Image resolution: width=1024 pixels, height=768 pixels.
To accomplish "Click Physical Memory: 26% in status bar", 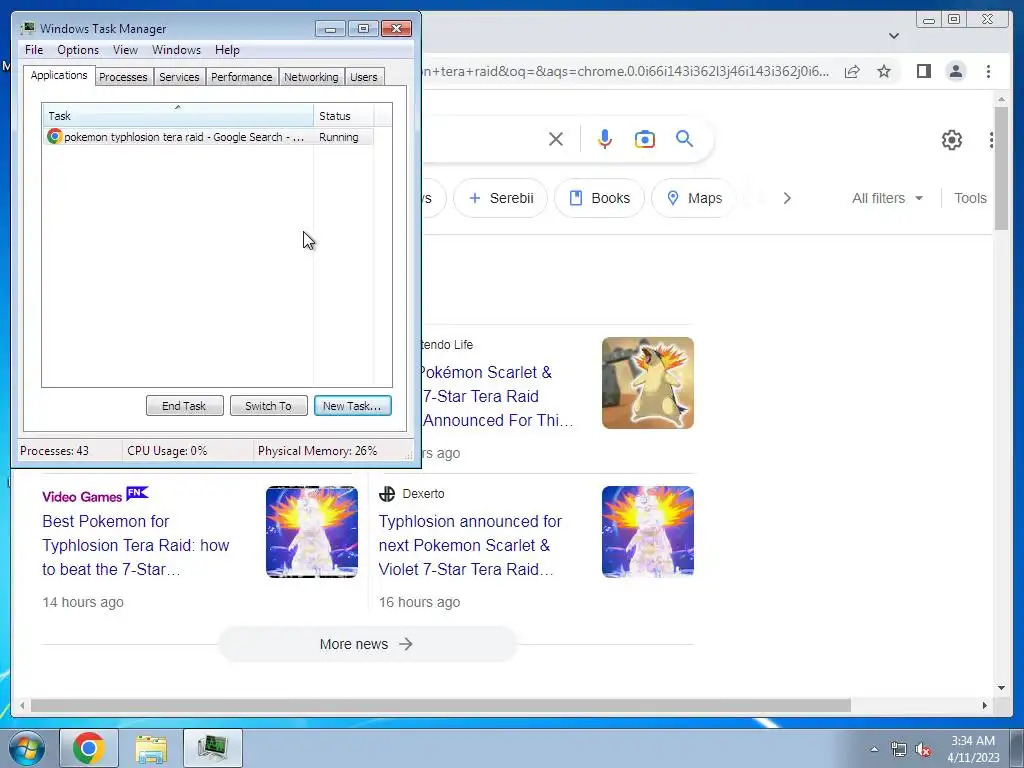I will (x=317, y=451).
